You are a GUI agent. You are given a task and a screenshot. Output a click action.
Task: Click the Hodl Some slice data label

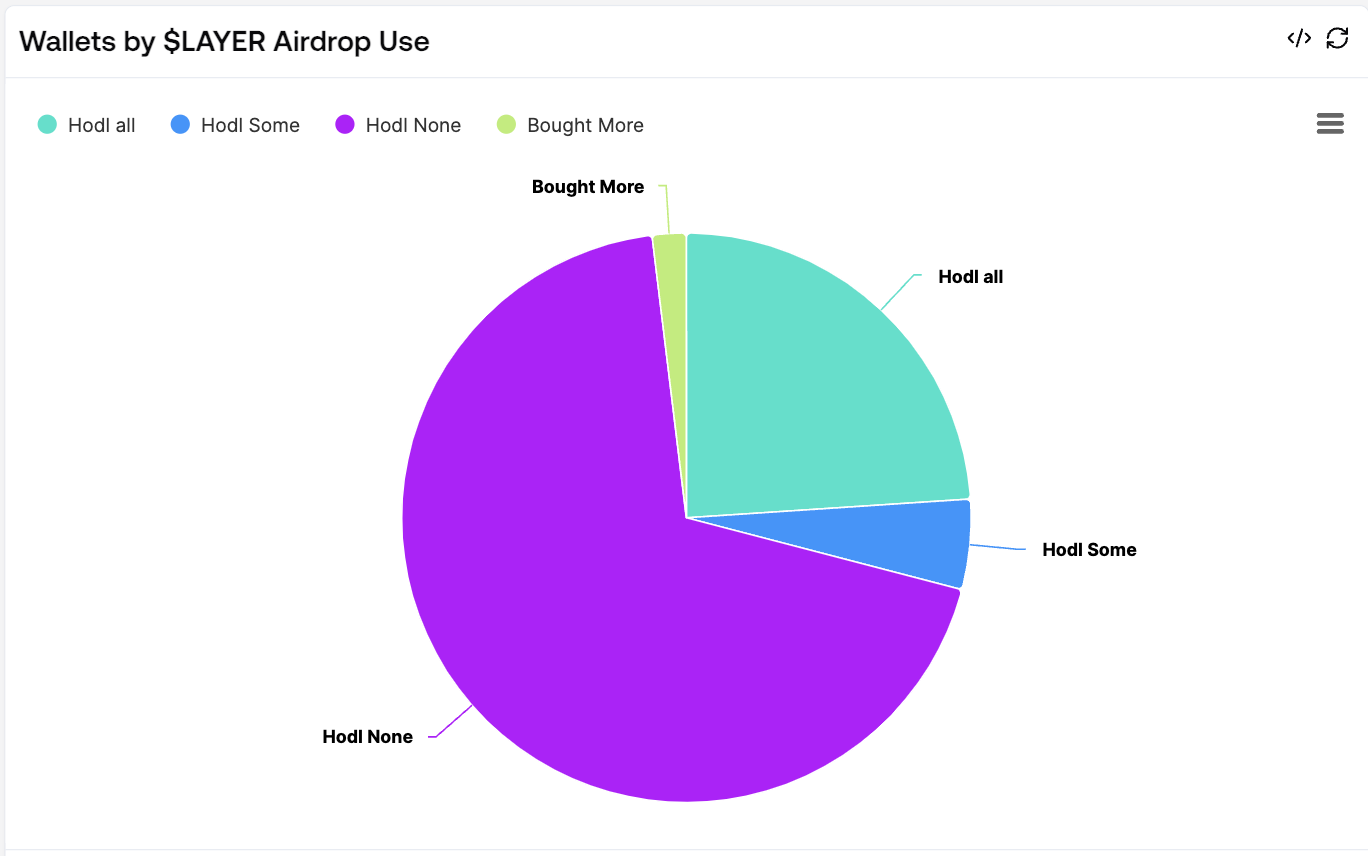click(1089, 550)
